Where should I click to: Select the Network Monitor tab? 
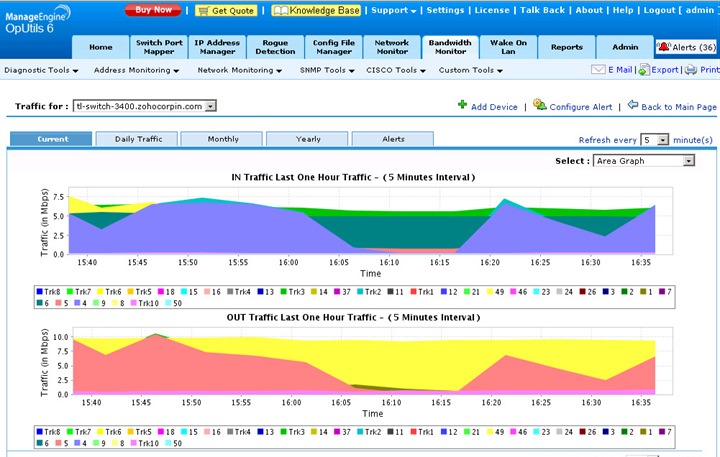pos(392,47)
